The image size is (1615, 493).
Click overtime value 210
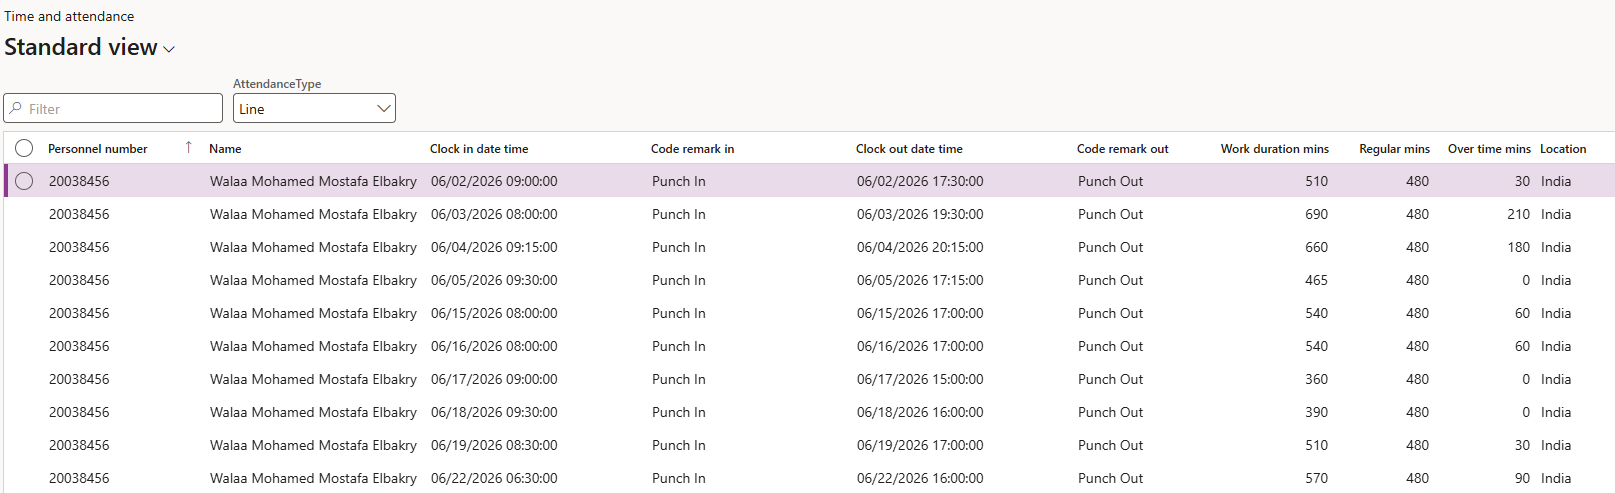[x=1519, y=214]
